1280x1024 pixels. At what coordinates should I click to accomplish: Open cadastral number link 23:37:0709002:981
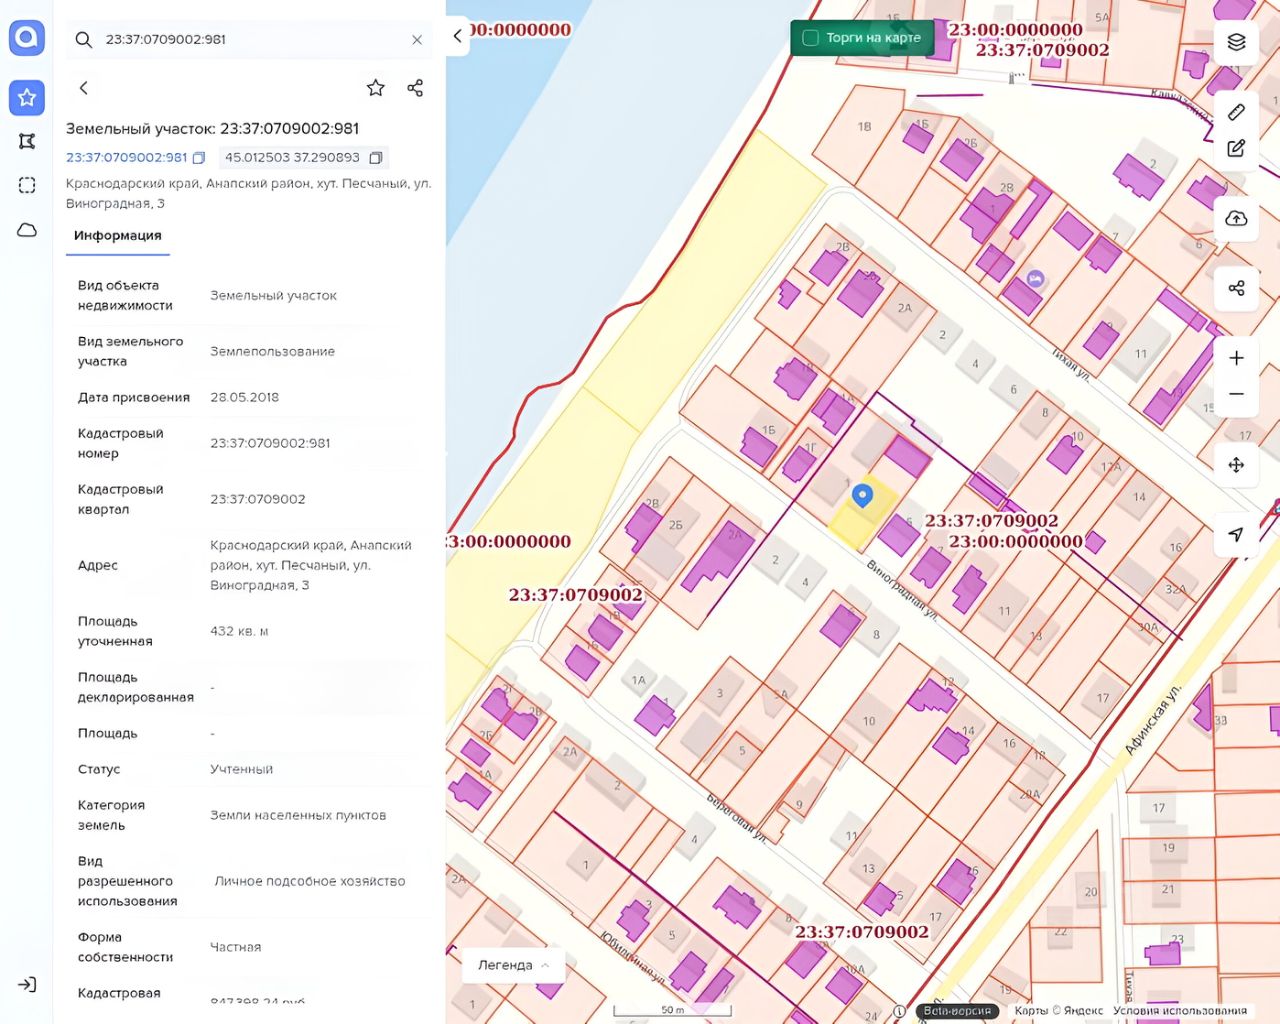[126, 157]
